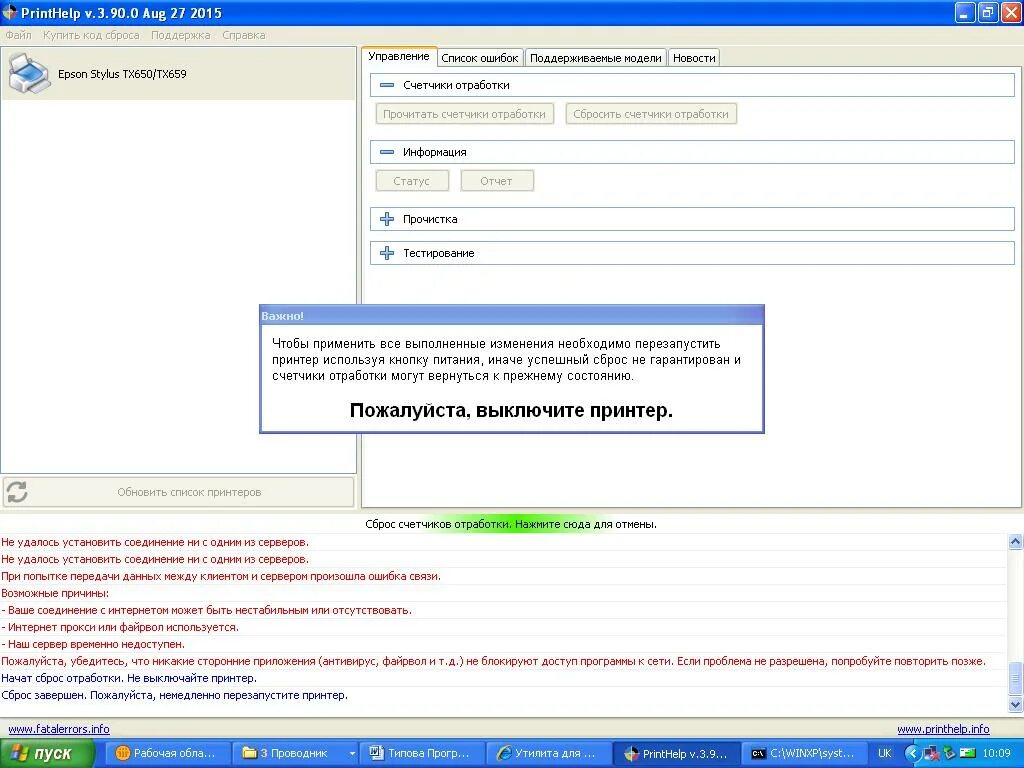Click the progress bar to cancel reset

[x=511, y=524]
